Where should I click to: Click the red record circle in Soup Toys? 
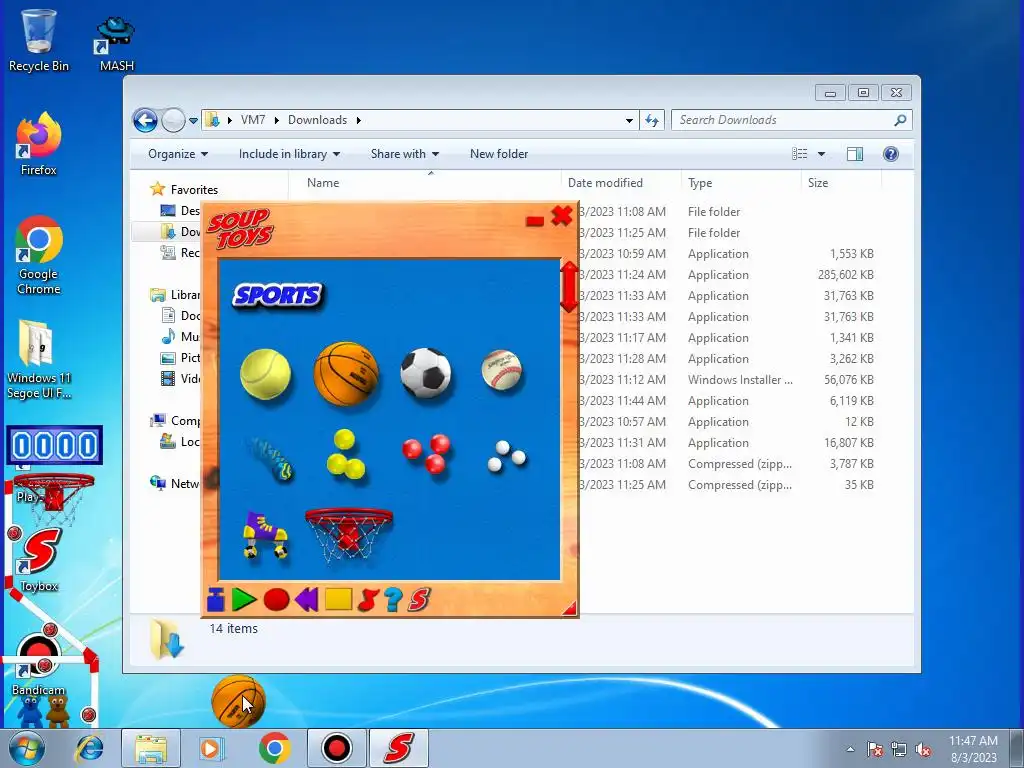tap(276, 599)
